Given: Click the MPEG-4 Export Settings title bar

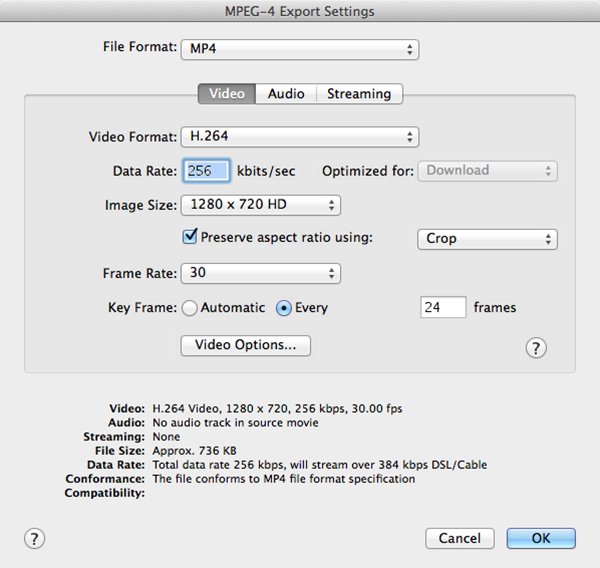Looking at the screenshot, I should (x=300, y=11).
